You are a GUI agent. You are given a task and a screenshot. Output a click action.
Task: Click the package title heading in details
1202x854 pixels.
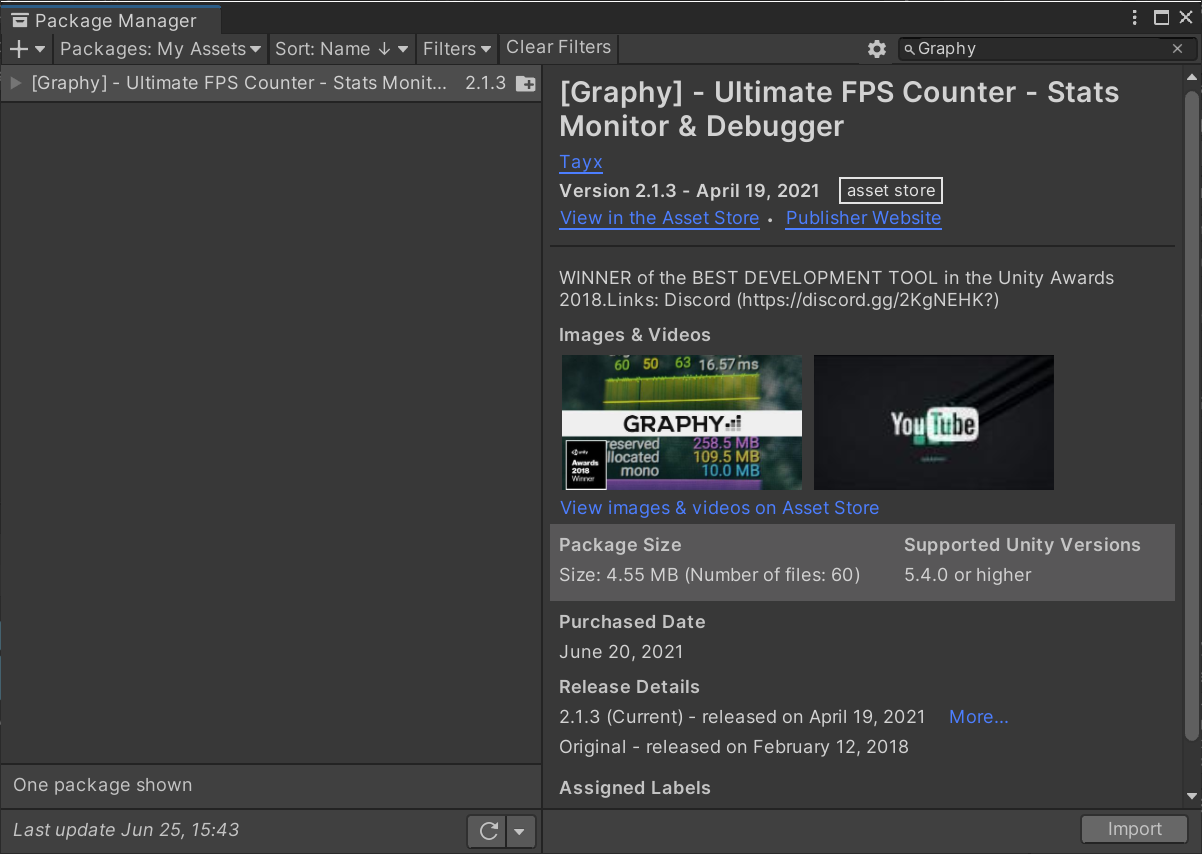(839, 109)
